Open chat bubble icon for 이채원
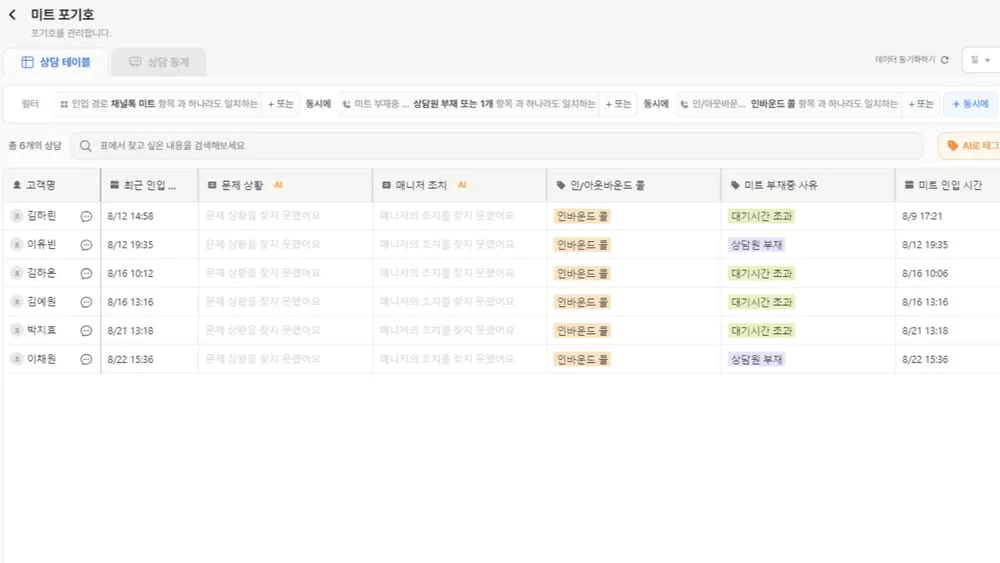Image resolution: width=1000 pixels, height=563 pixels. click(86, 359)
